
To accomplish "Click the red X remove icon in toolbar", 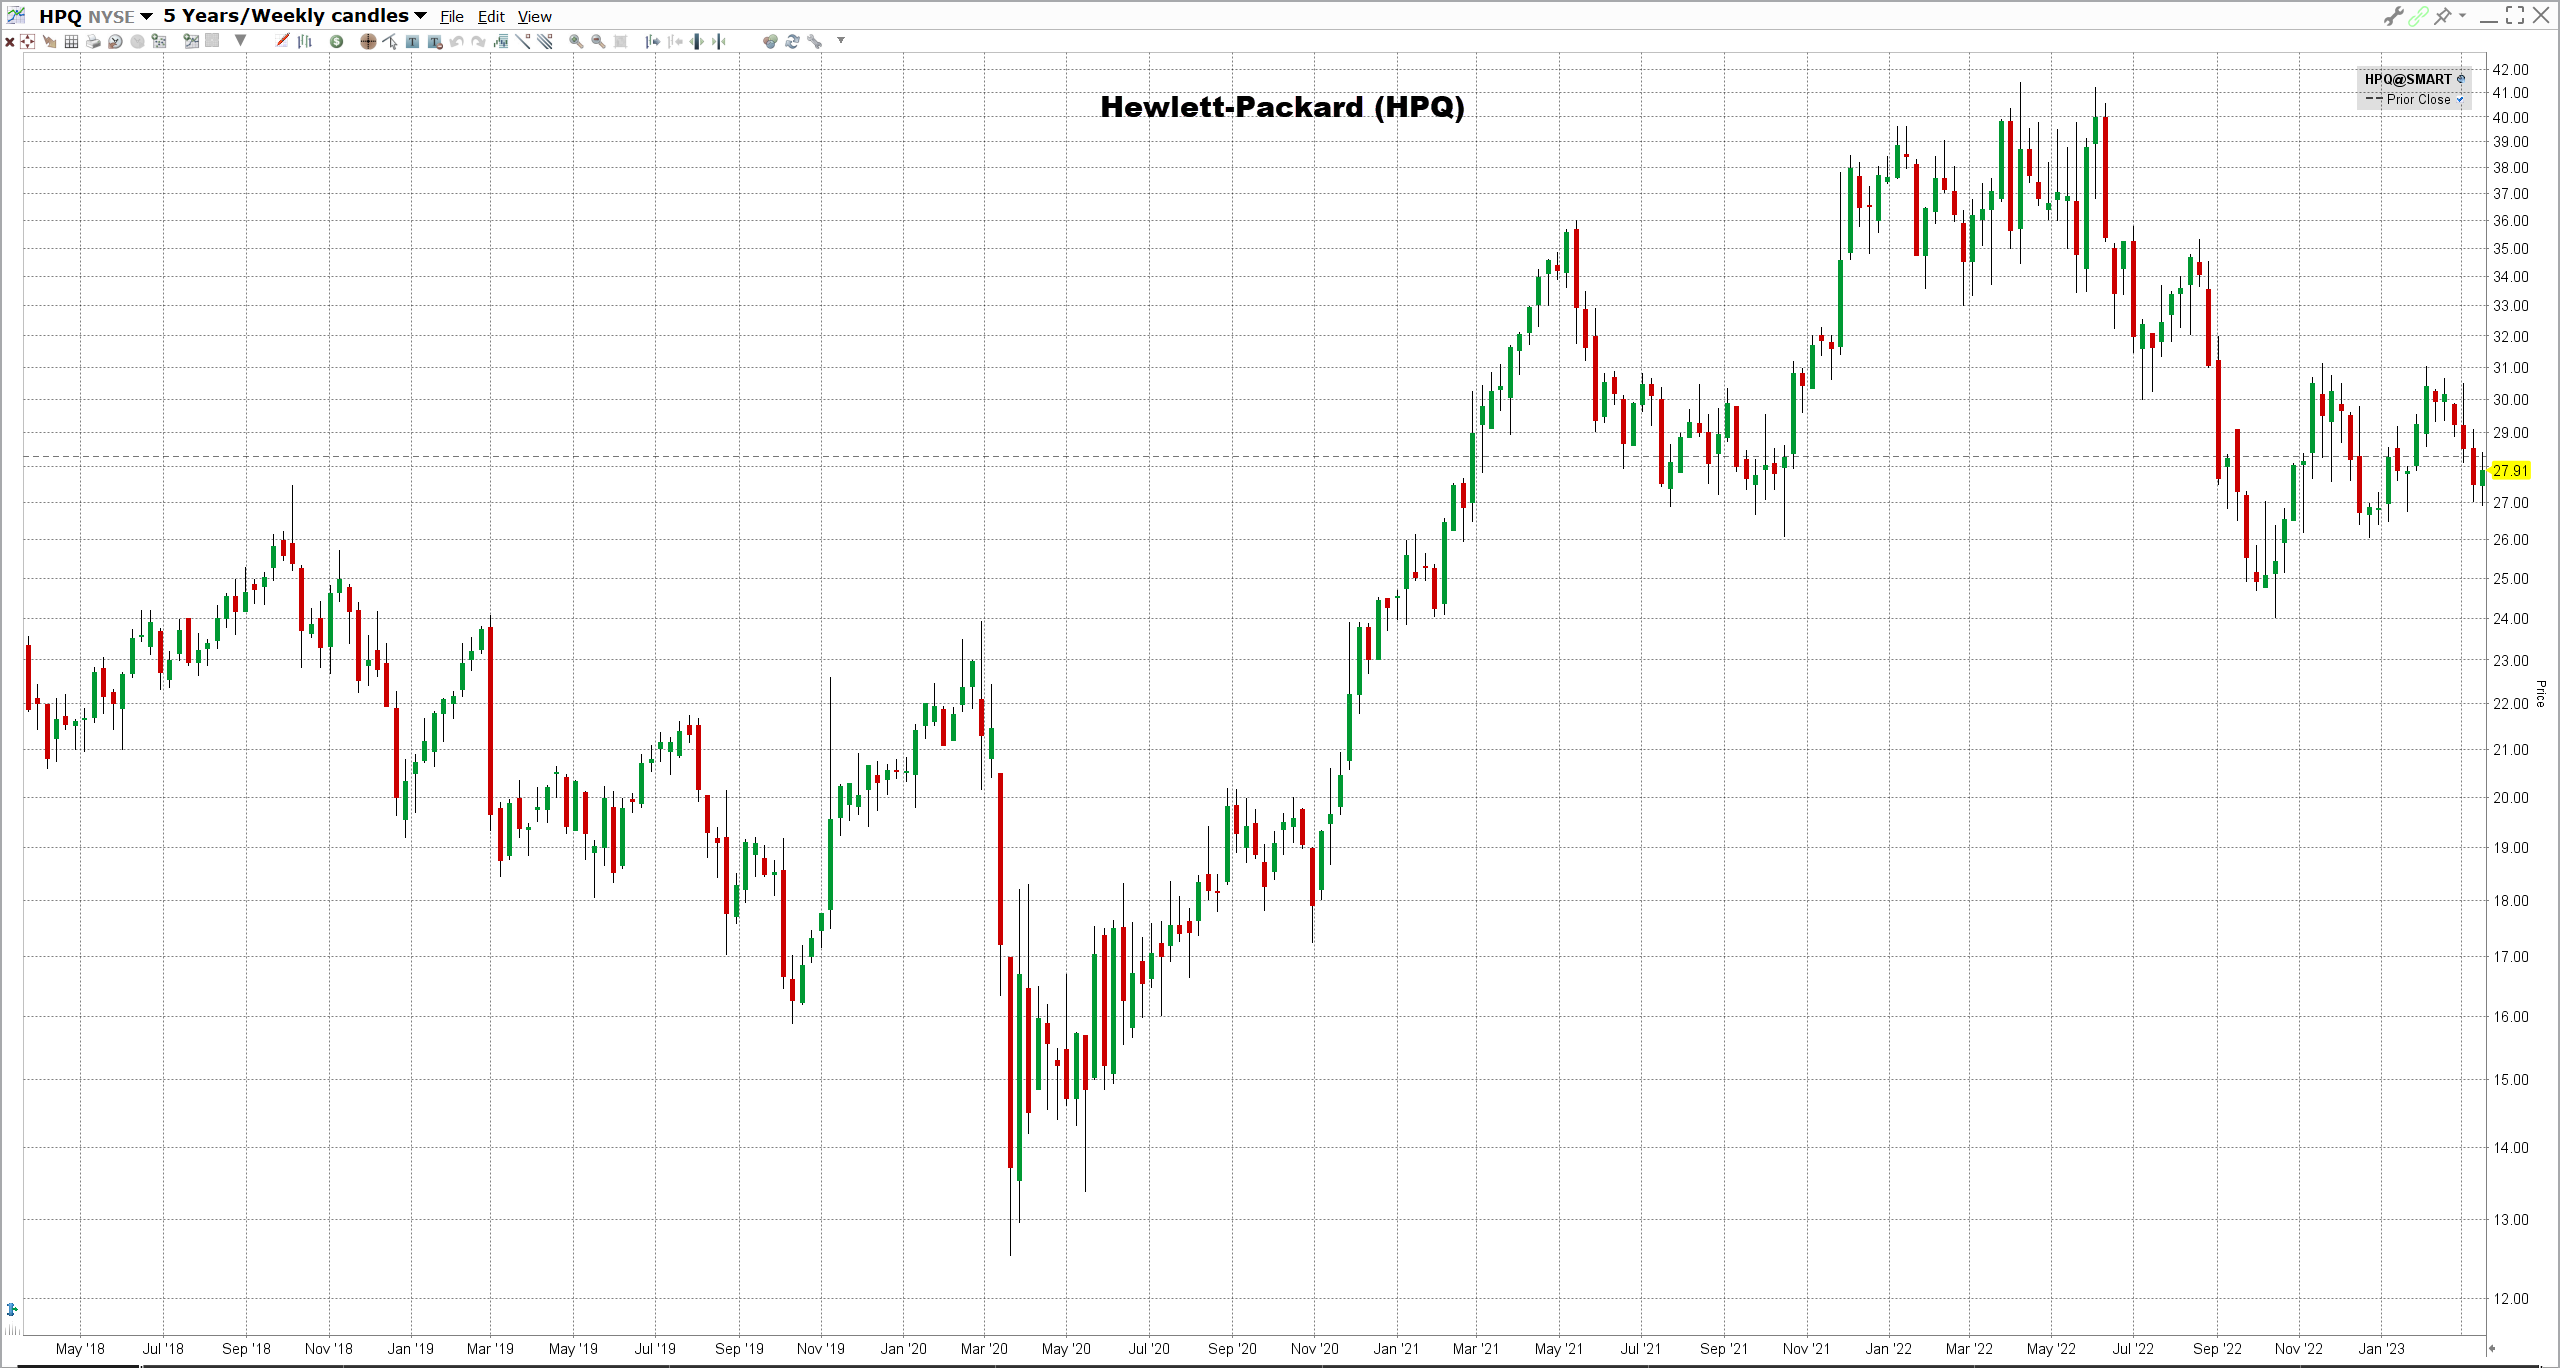I will pos(10,42).
